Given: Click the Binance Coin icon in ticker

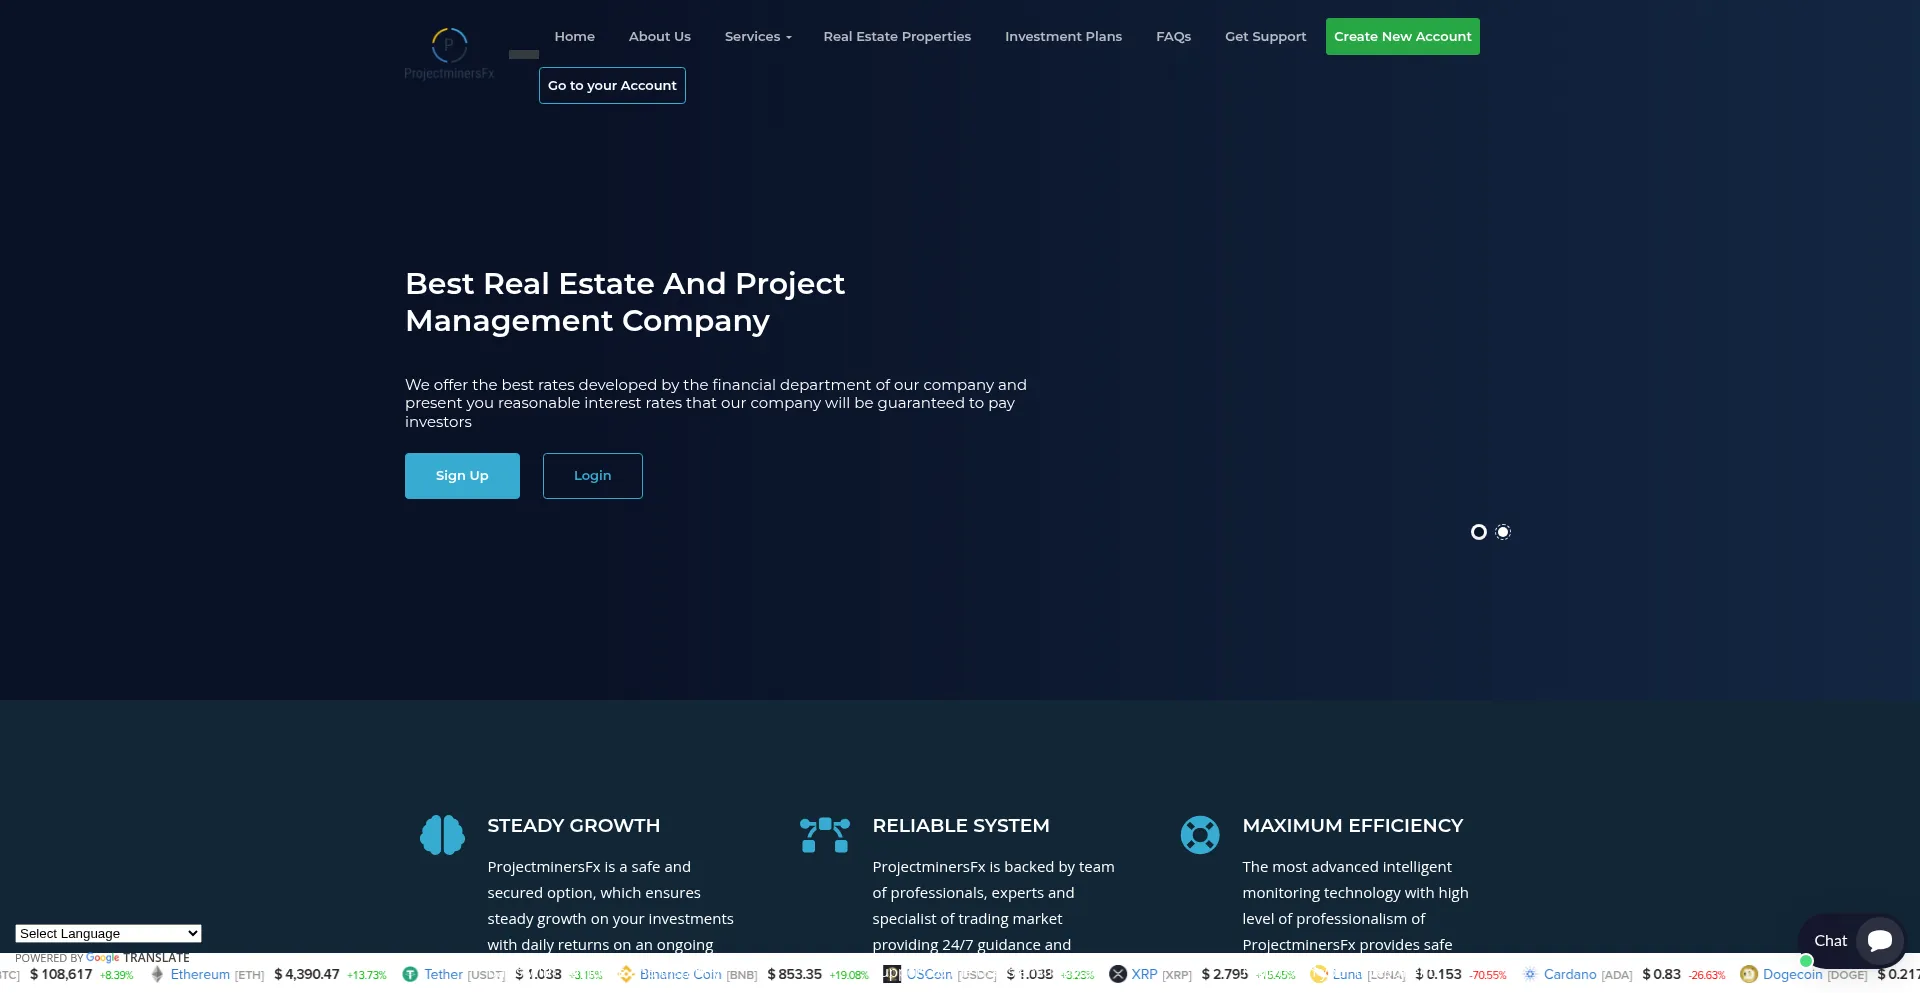Looking at the screenshot, I should 626,974.
